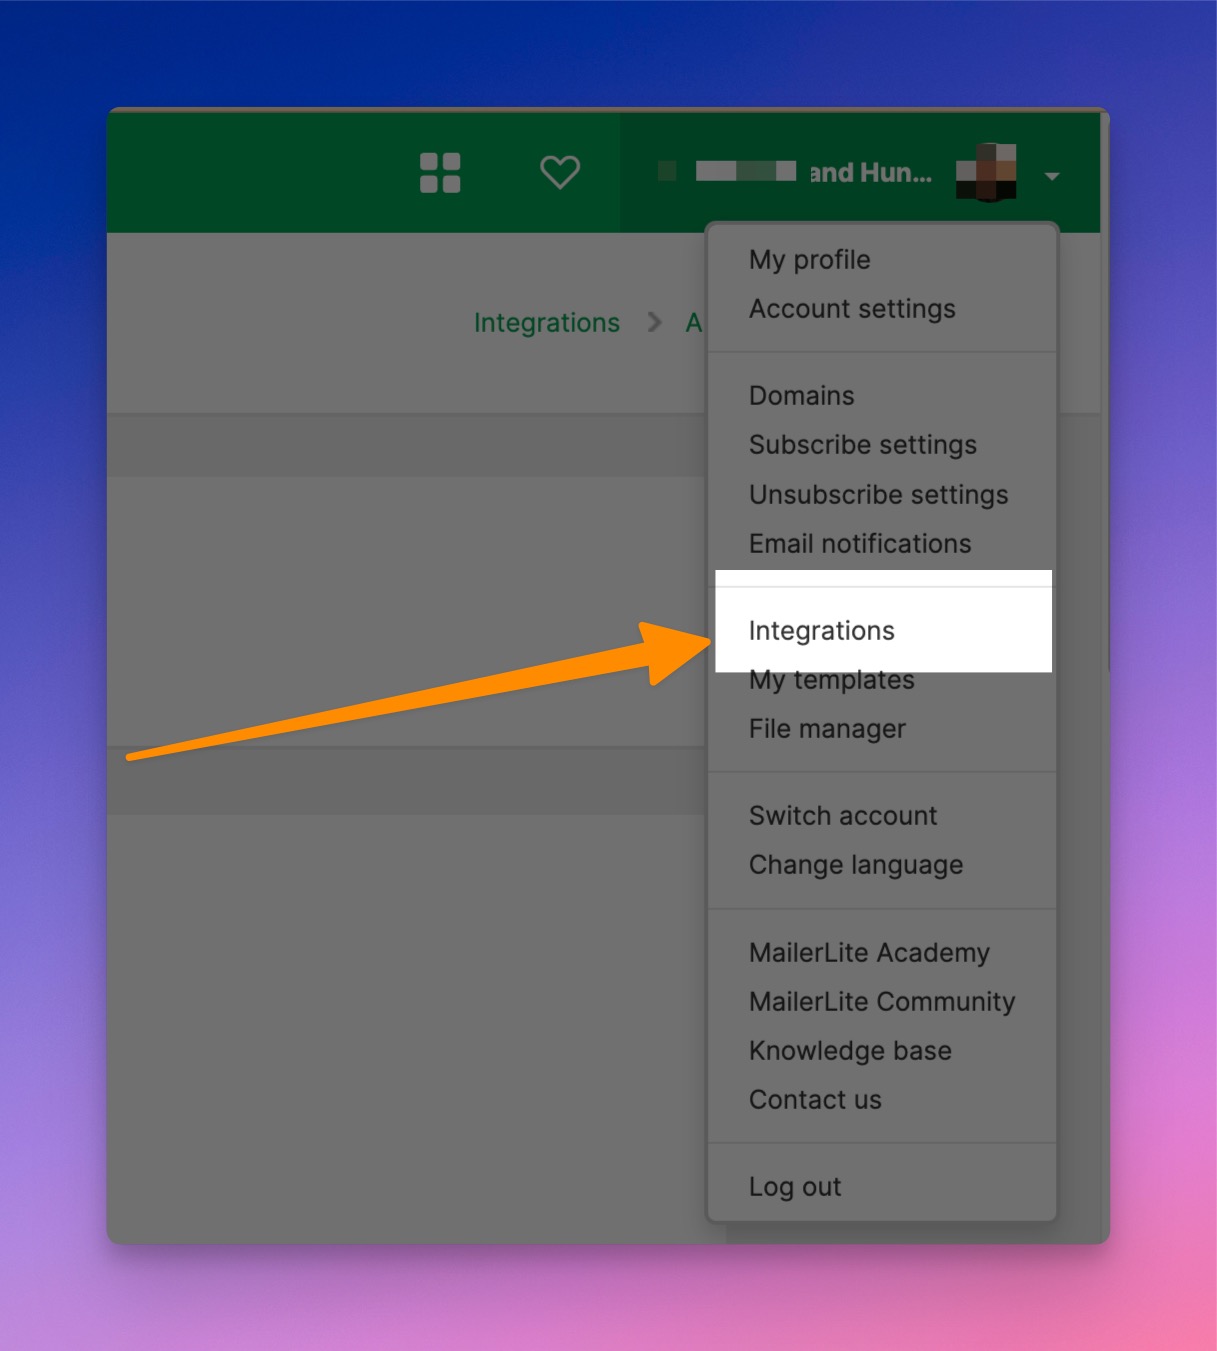Click the four-square apps grid icon
The image size is (1217, 1351).
click(440, 173)
